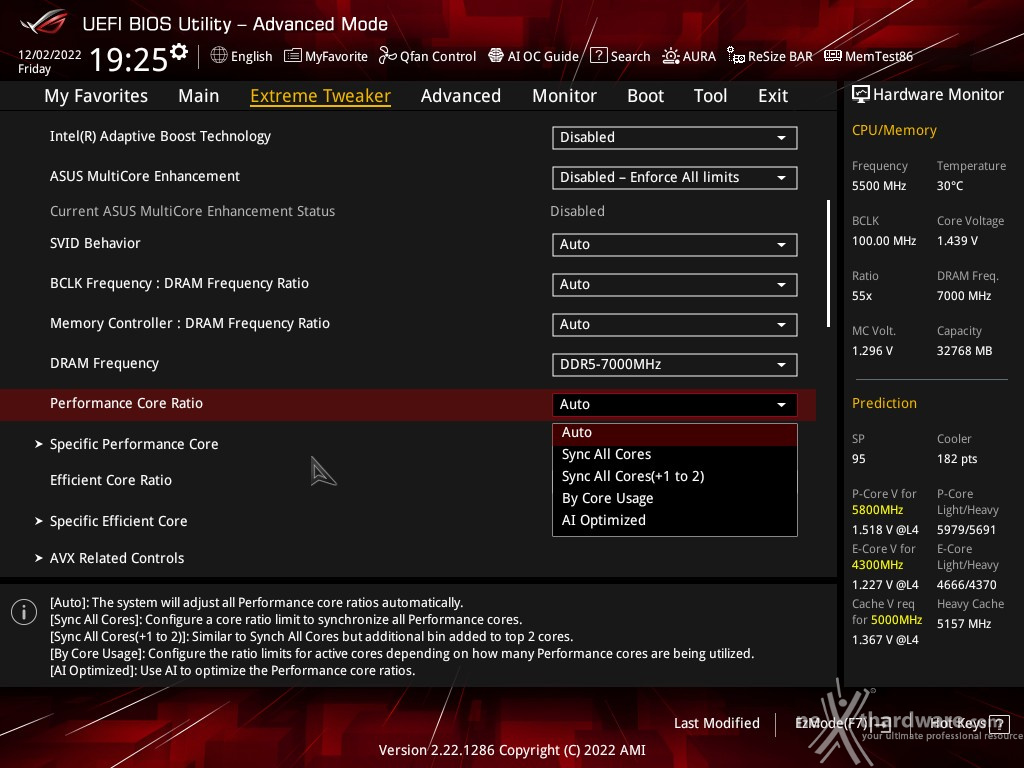Pick the AI Optimized option
Viewport: 1024px width, 768px height.
pyautogui.click(x=675, y=520)
